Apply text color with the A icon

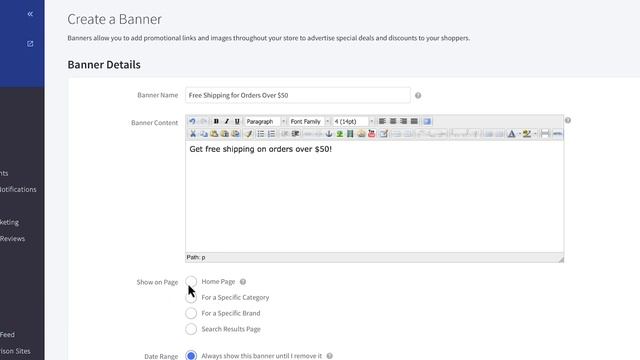tap(511, 133)
